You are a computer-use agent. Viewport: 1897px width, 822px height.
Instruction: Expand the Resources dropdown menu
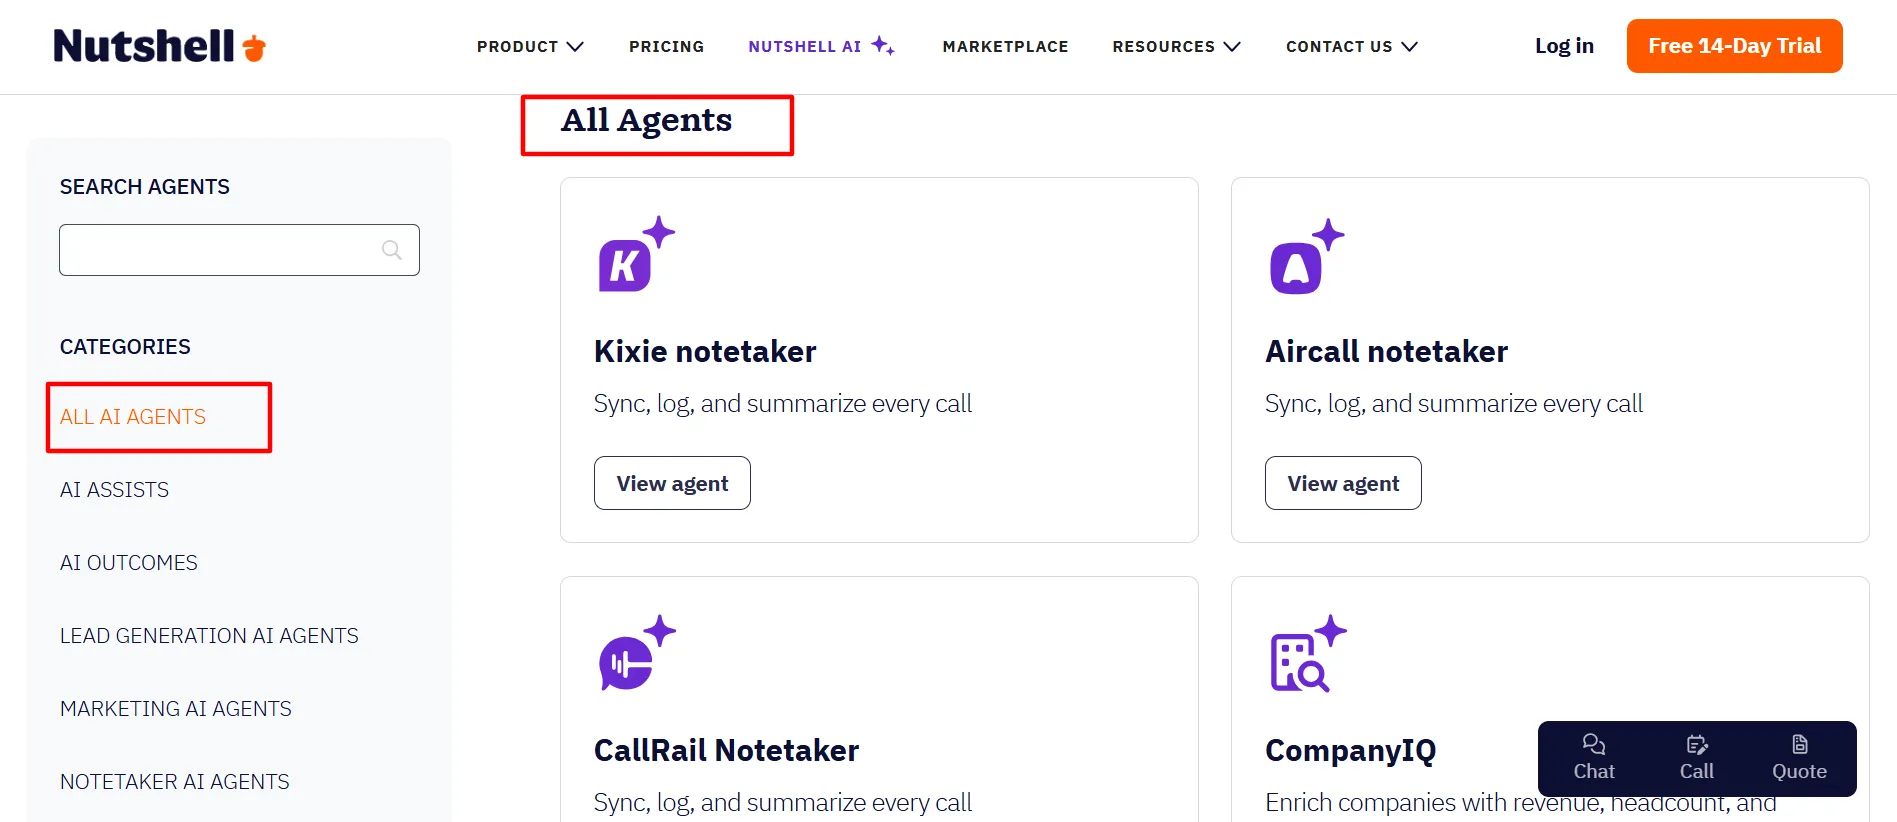[x=1176, y=46]
